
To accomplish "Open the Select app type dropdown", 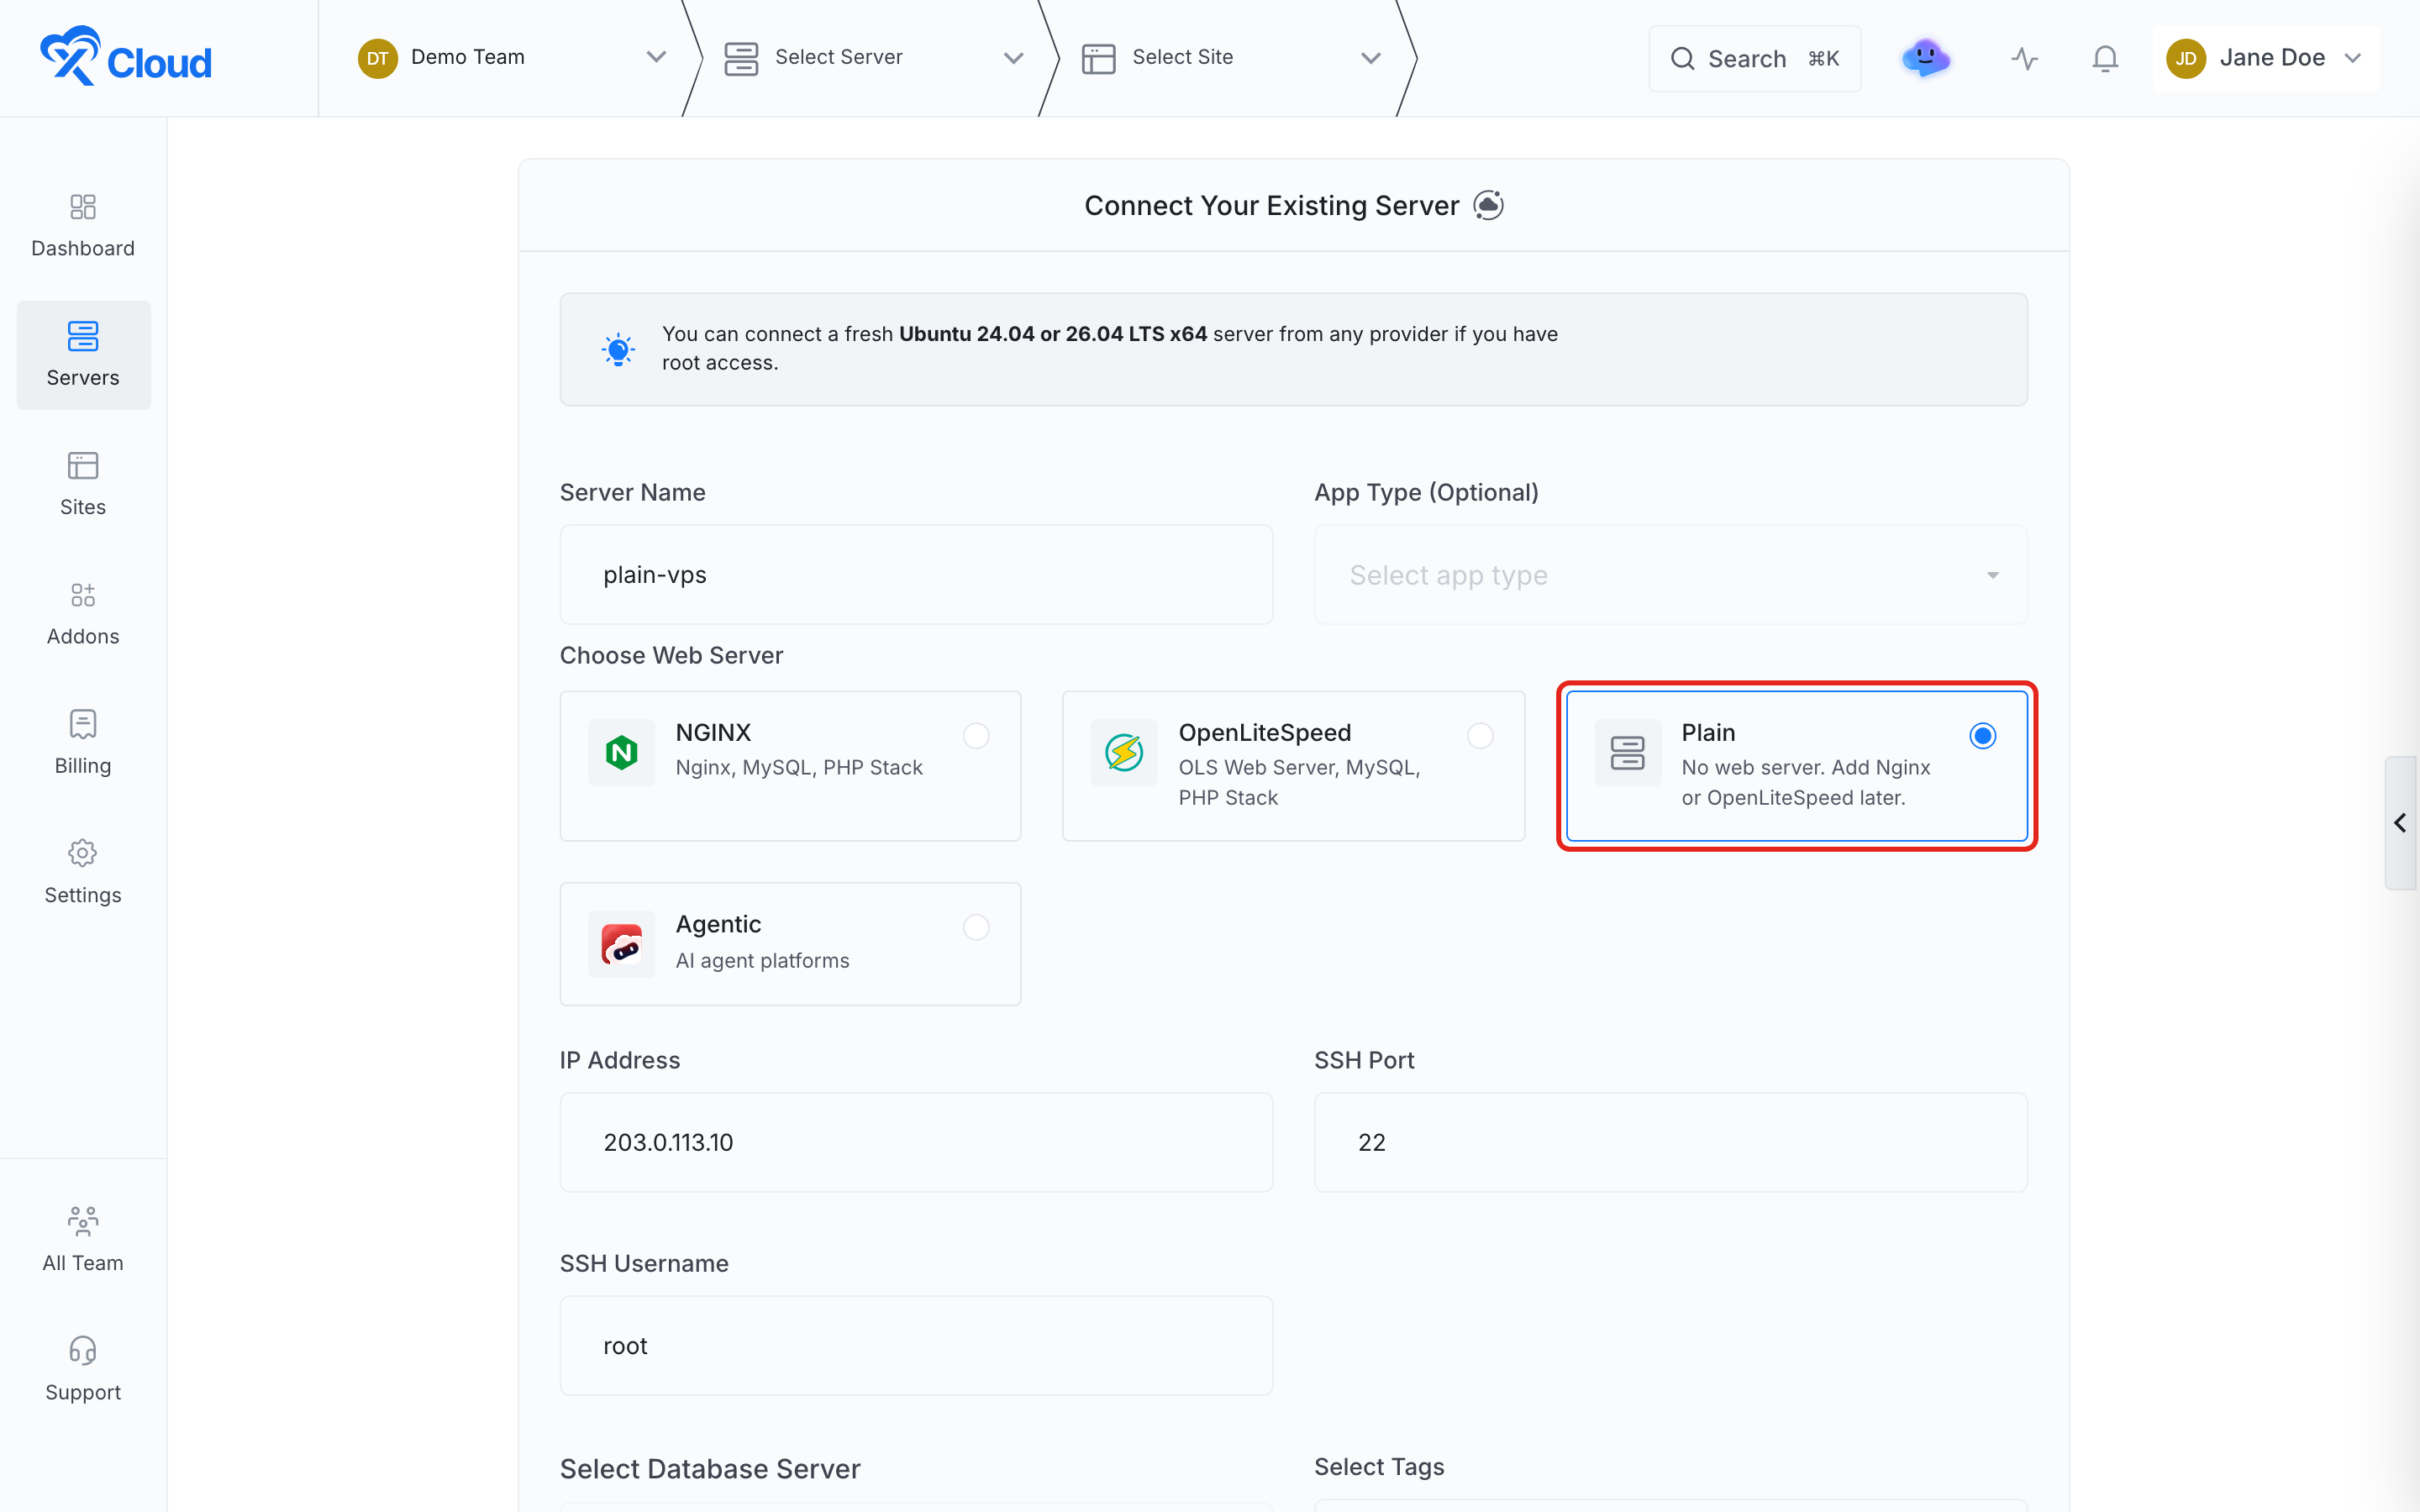I will 1670,575.
